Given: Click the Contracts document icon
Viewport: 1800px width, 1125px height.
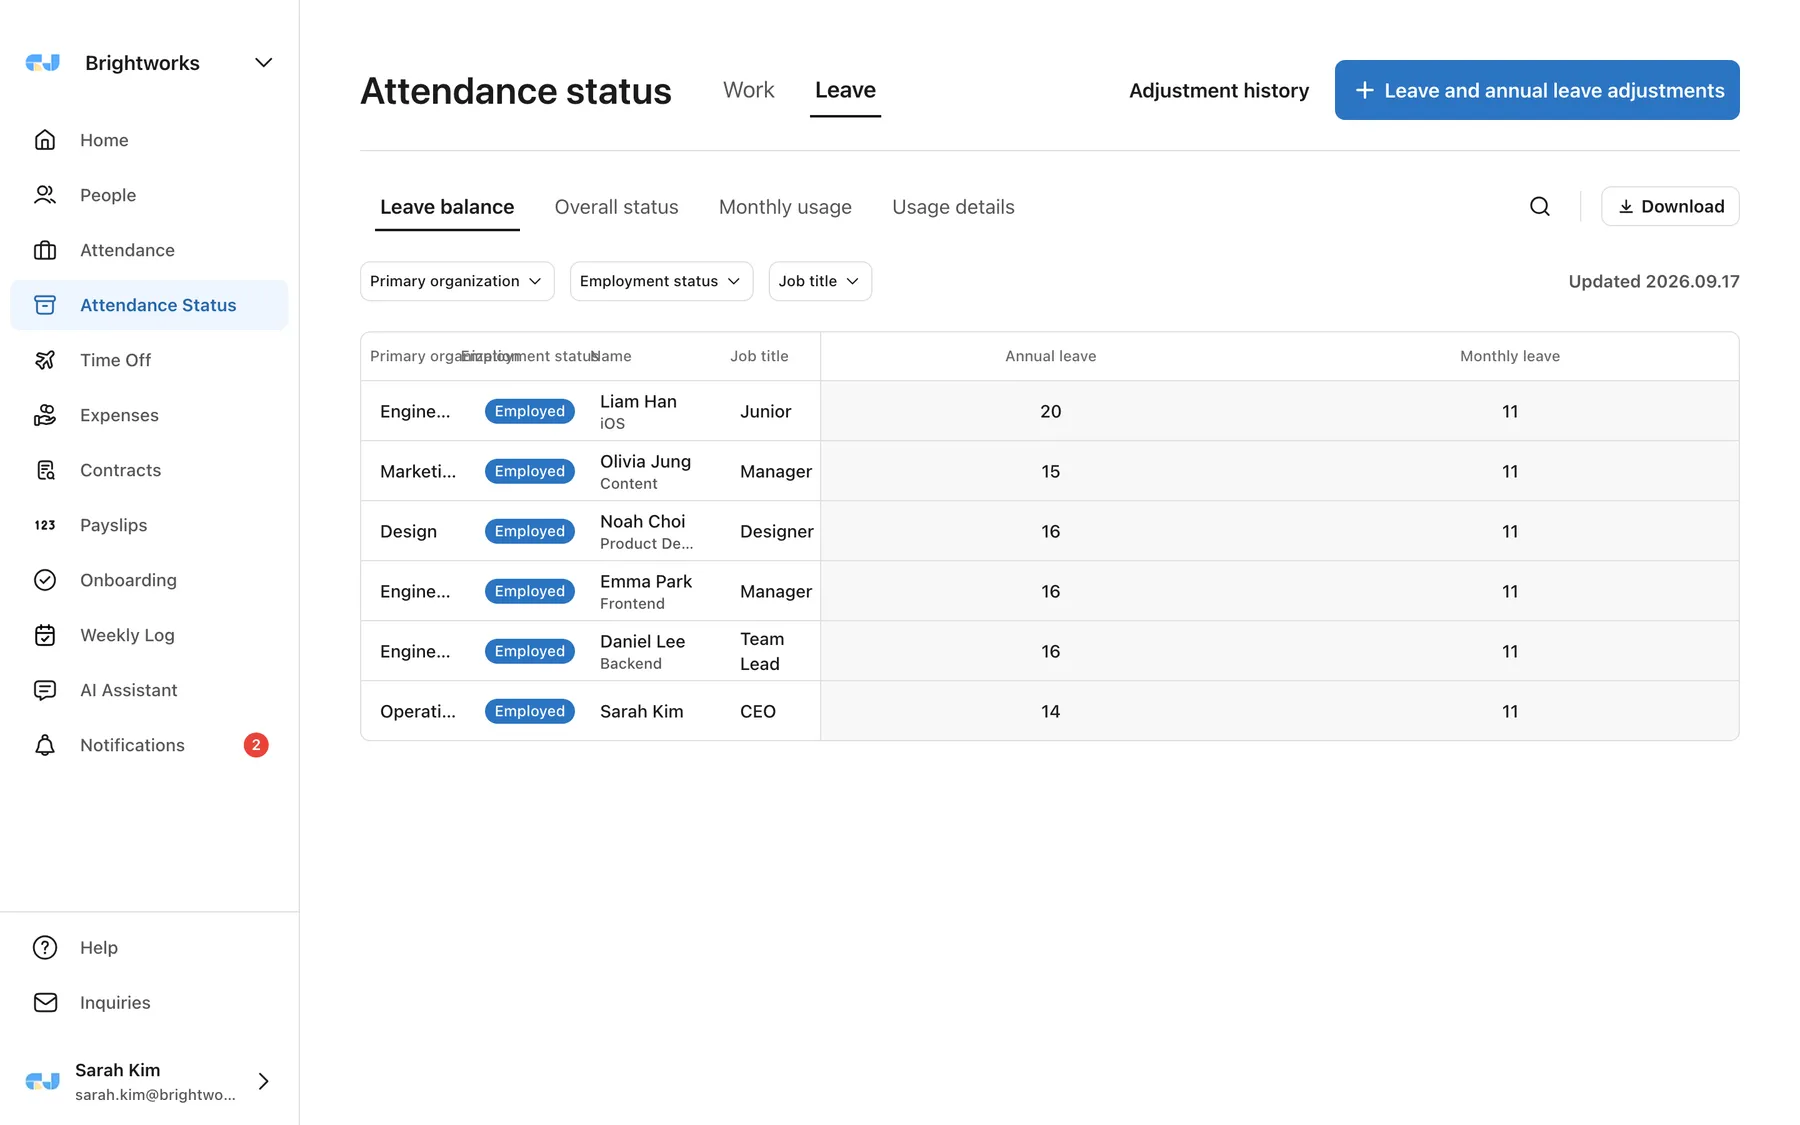Looking at the screenshot, I should [x=45, y=470].
